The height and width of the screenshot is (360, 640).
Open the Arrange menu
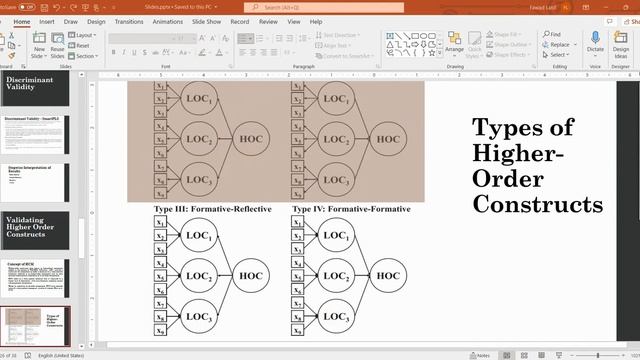[x=454, y=44]
